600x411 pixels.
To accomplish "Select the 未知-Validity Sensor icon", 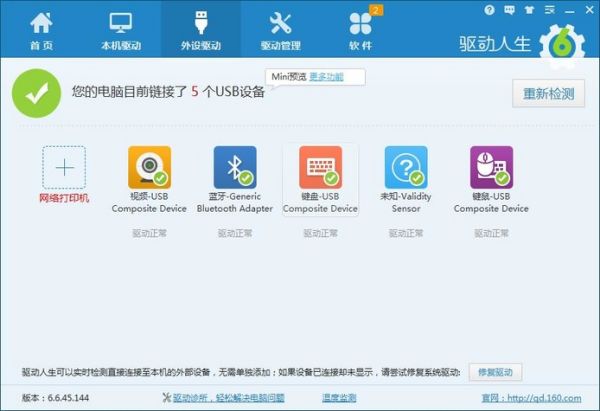I will 406,167.
